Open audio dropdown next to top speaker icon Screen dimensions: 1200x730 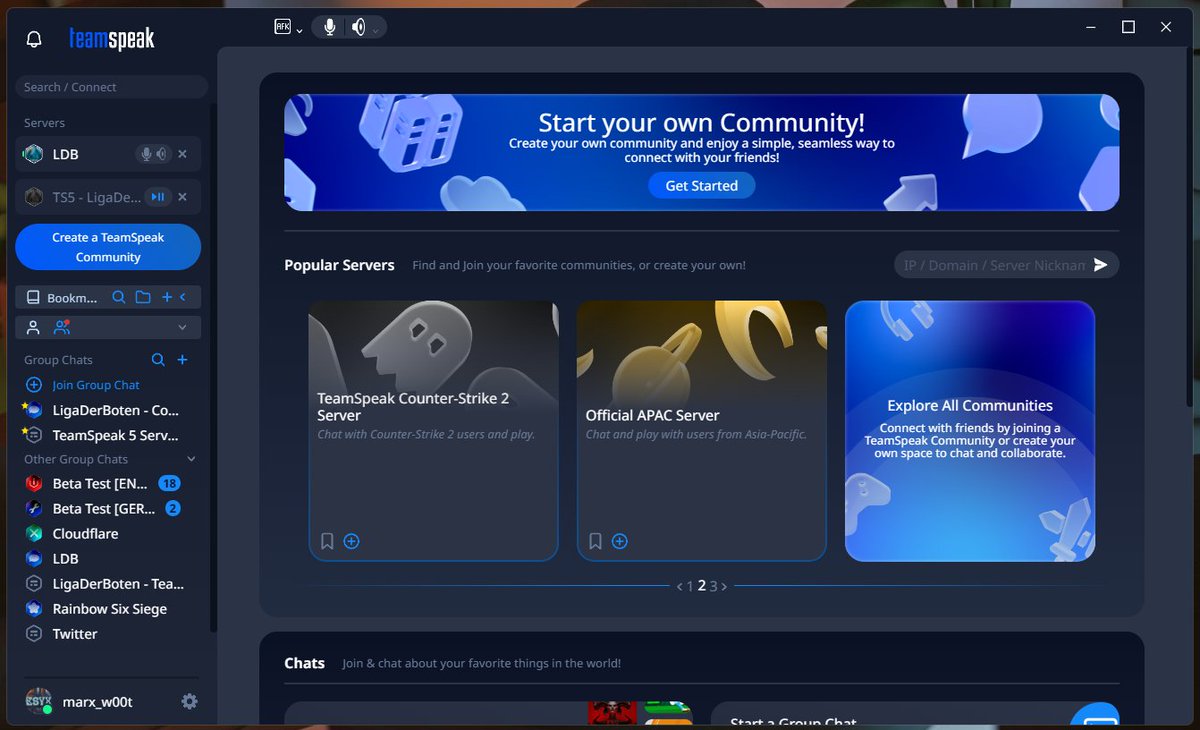(x=376, y=31)
